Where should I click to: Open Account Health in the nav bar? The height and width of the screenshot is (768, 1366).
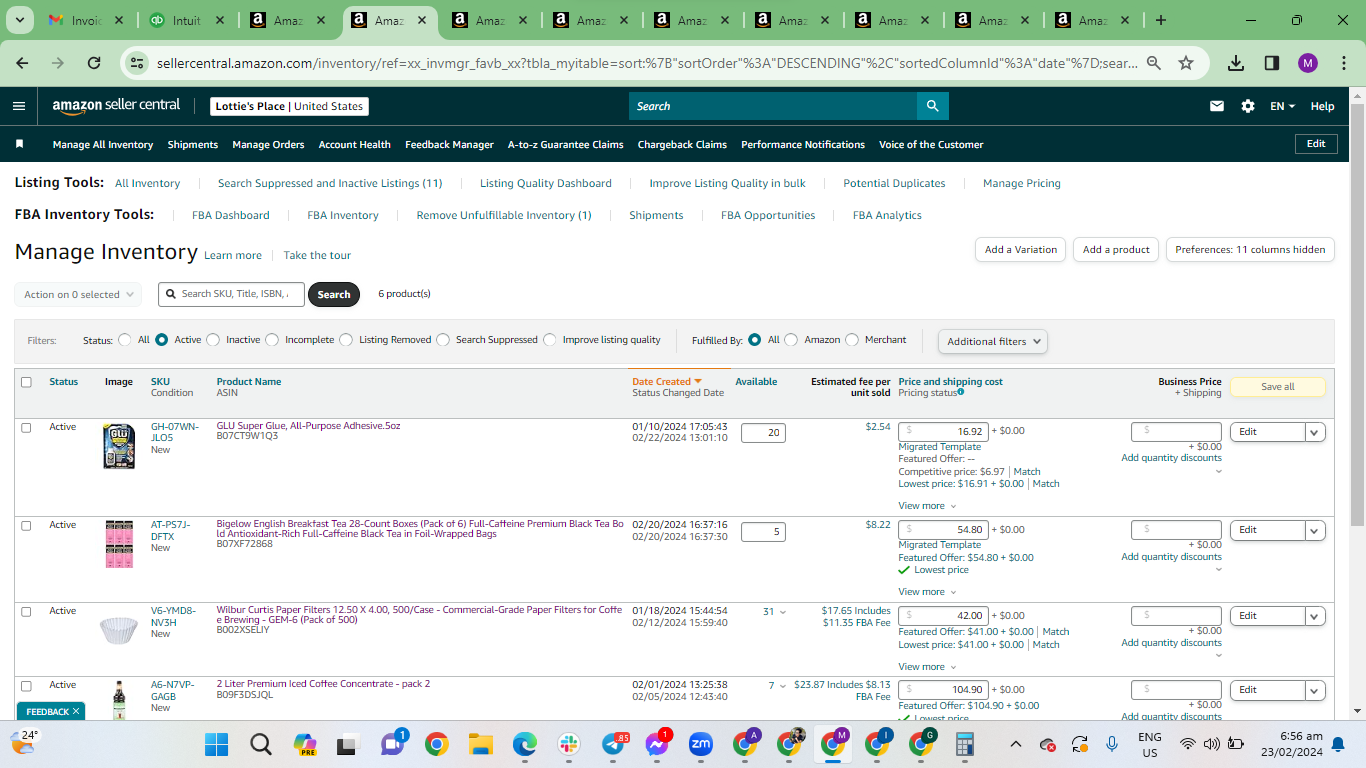(x=355, y=145)
